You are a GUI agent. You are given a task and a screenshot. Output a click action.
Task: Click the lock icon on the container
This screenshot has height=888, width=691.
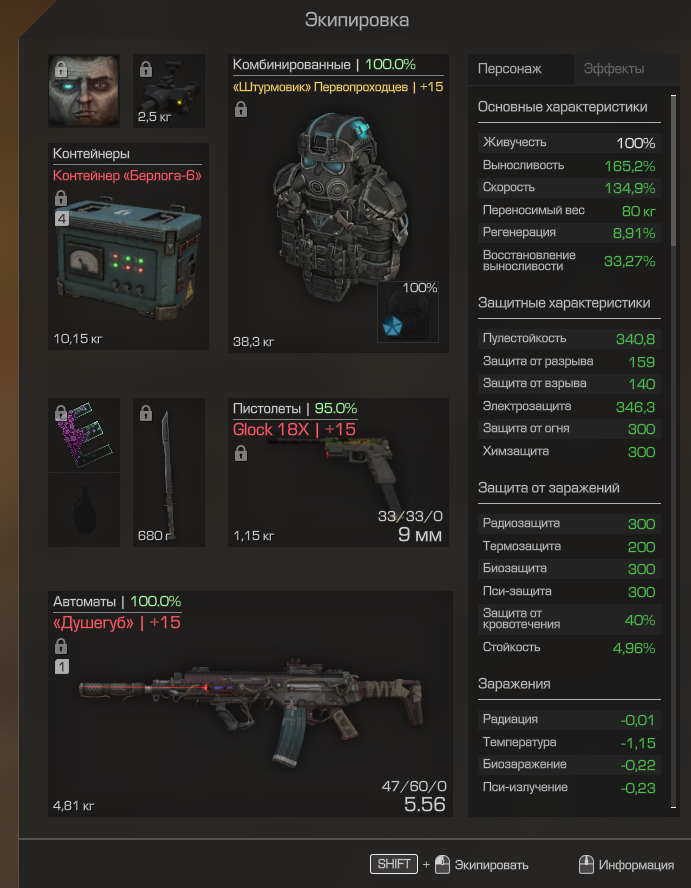point(61,198)
